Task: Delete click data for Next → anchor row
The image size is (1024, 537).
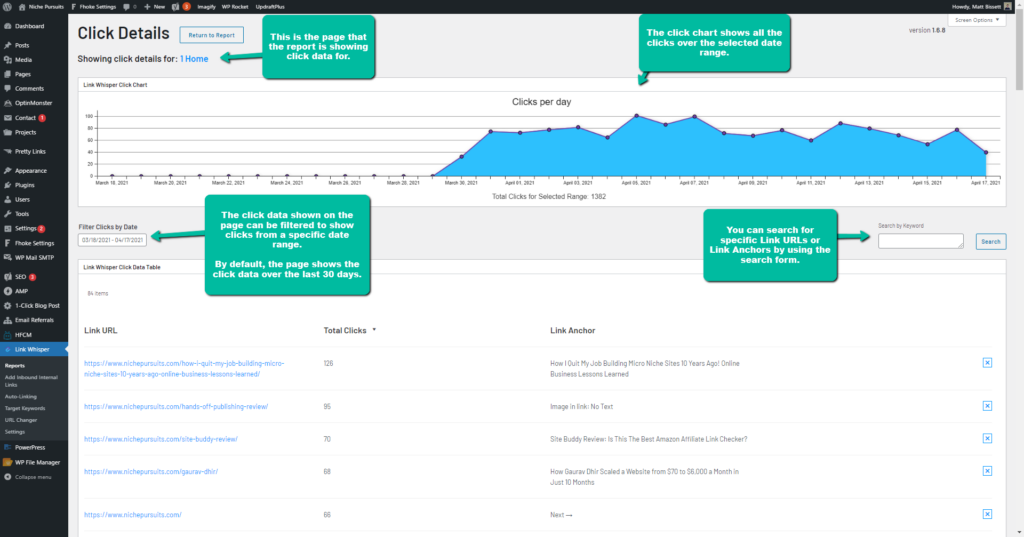Action: pyautogui.click(x=987, y=514)
